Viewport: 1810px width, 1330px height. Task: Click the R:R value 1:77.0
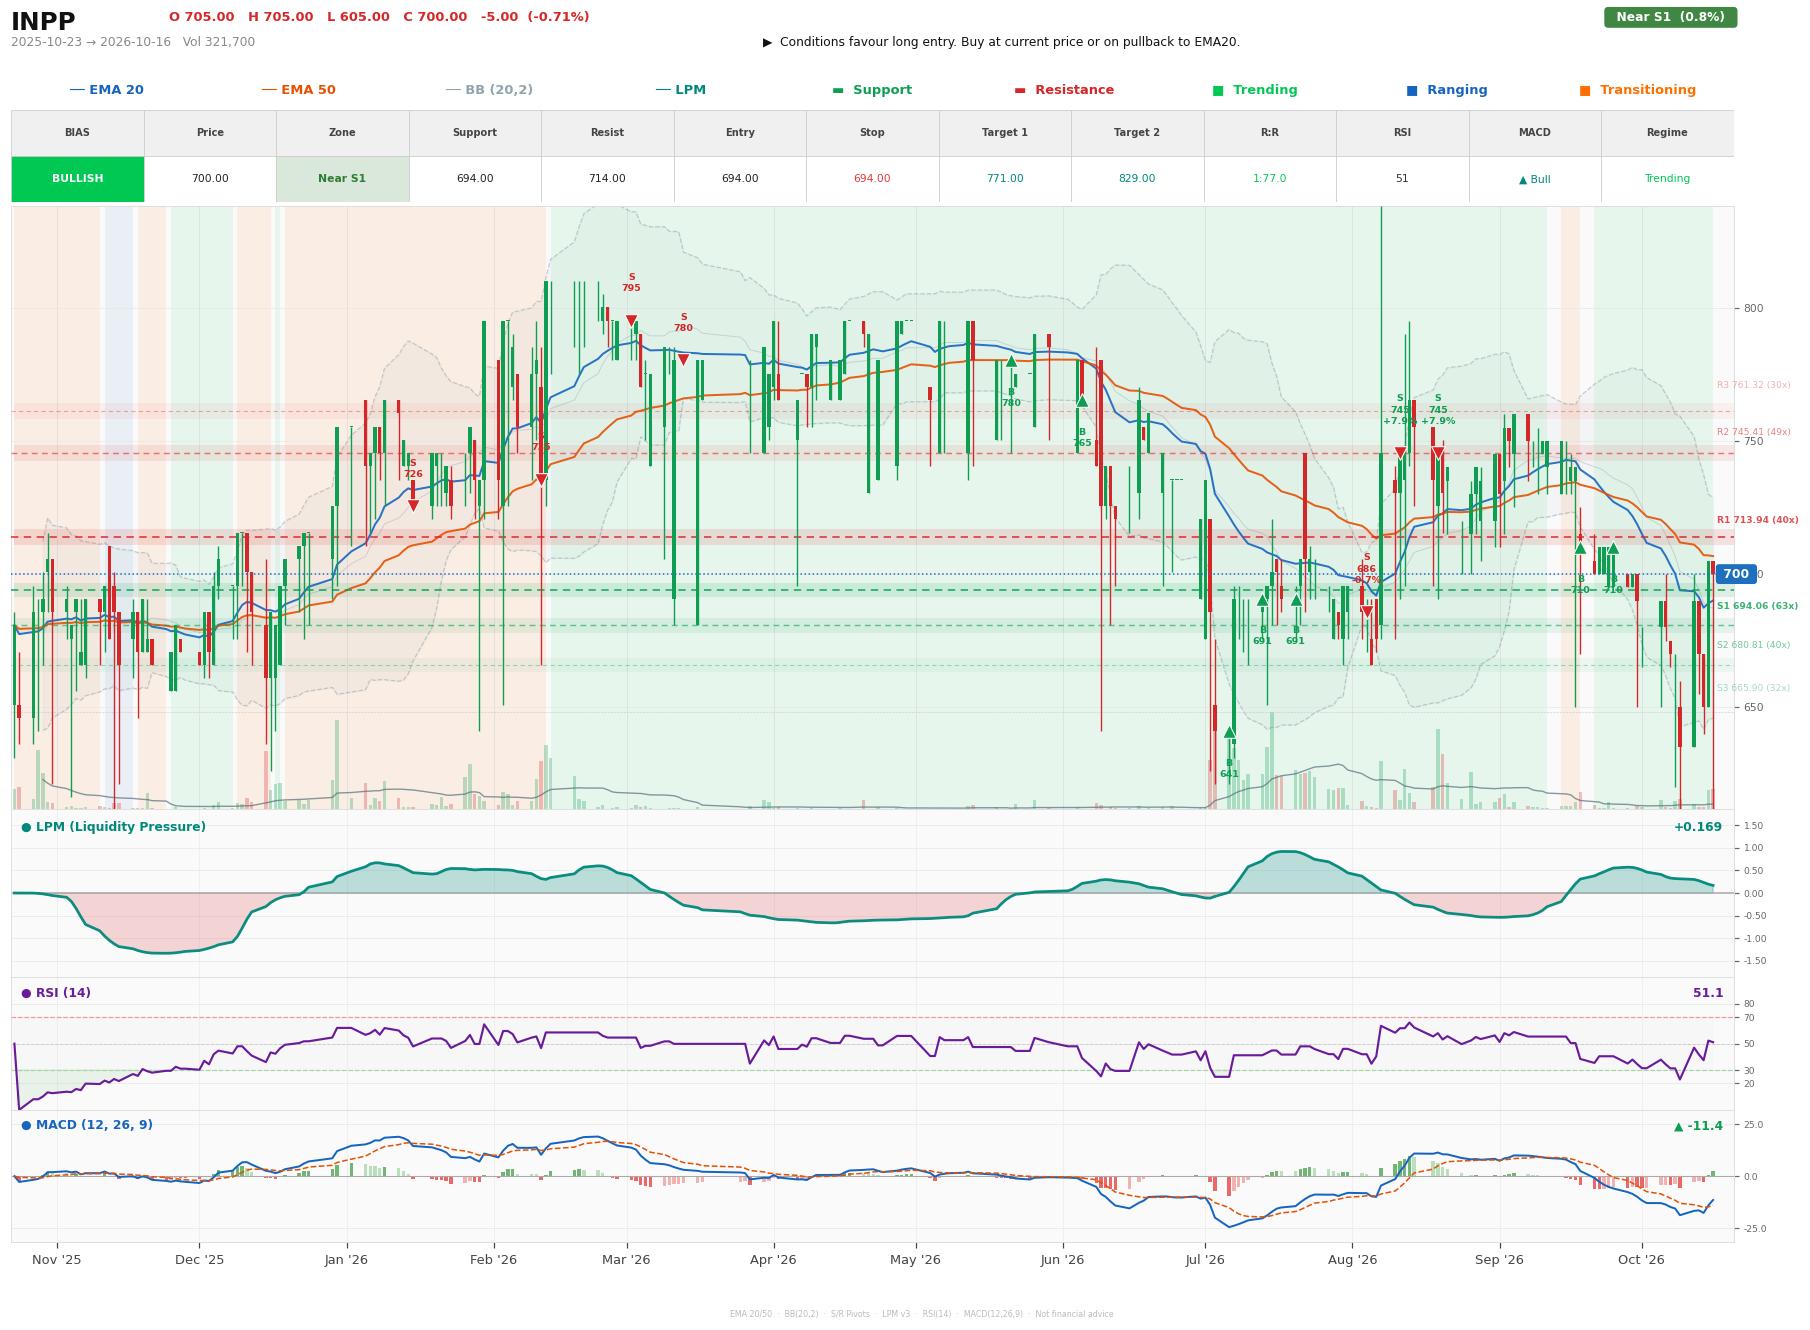[1269, 179]
